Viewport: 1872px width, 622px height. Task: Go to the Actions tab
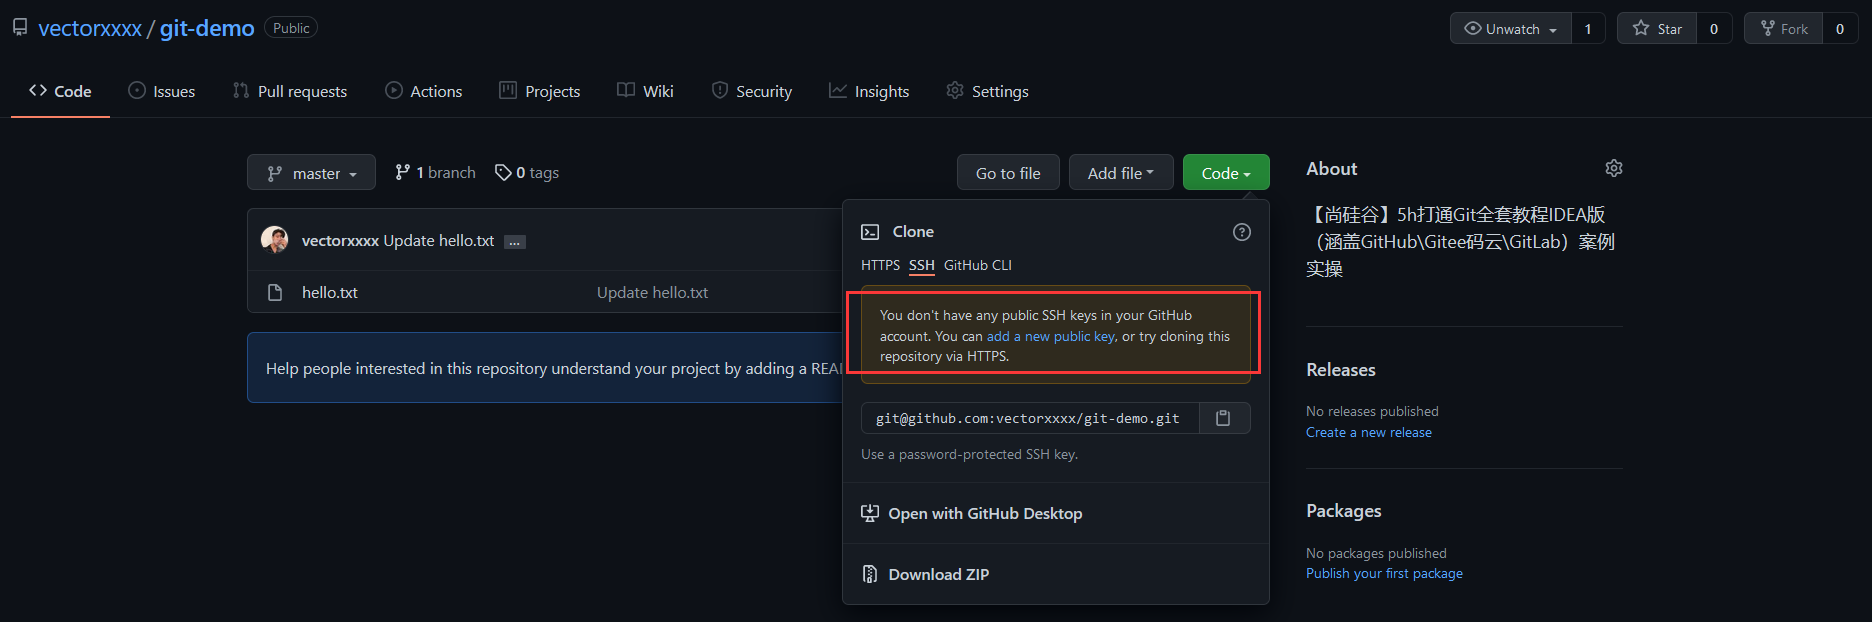pyautogui.click(x=424, y=91)
